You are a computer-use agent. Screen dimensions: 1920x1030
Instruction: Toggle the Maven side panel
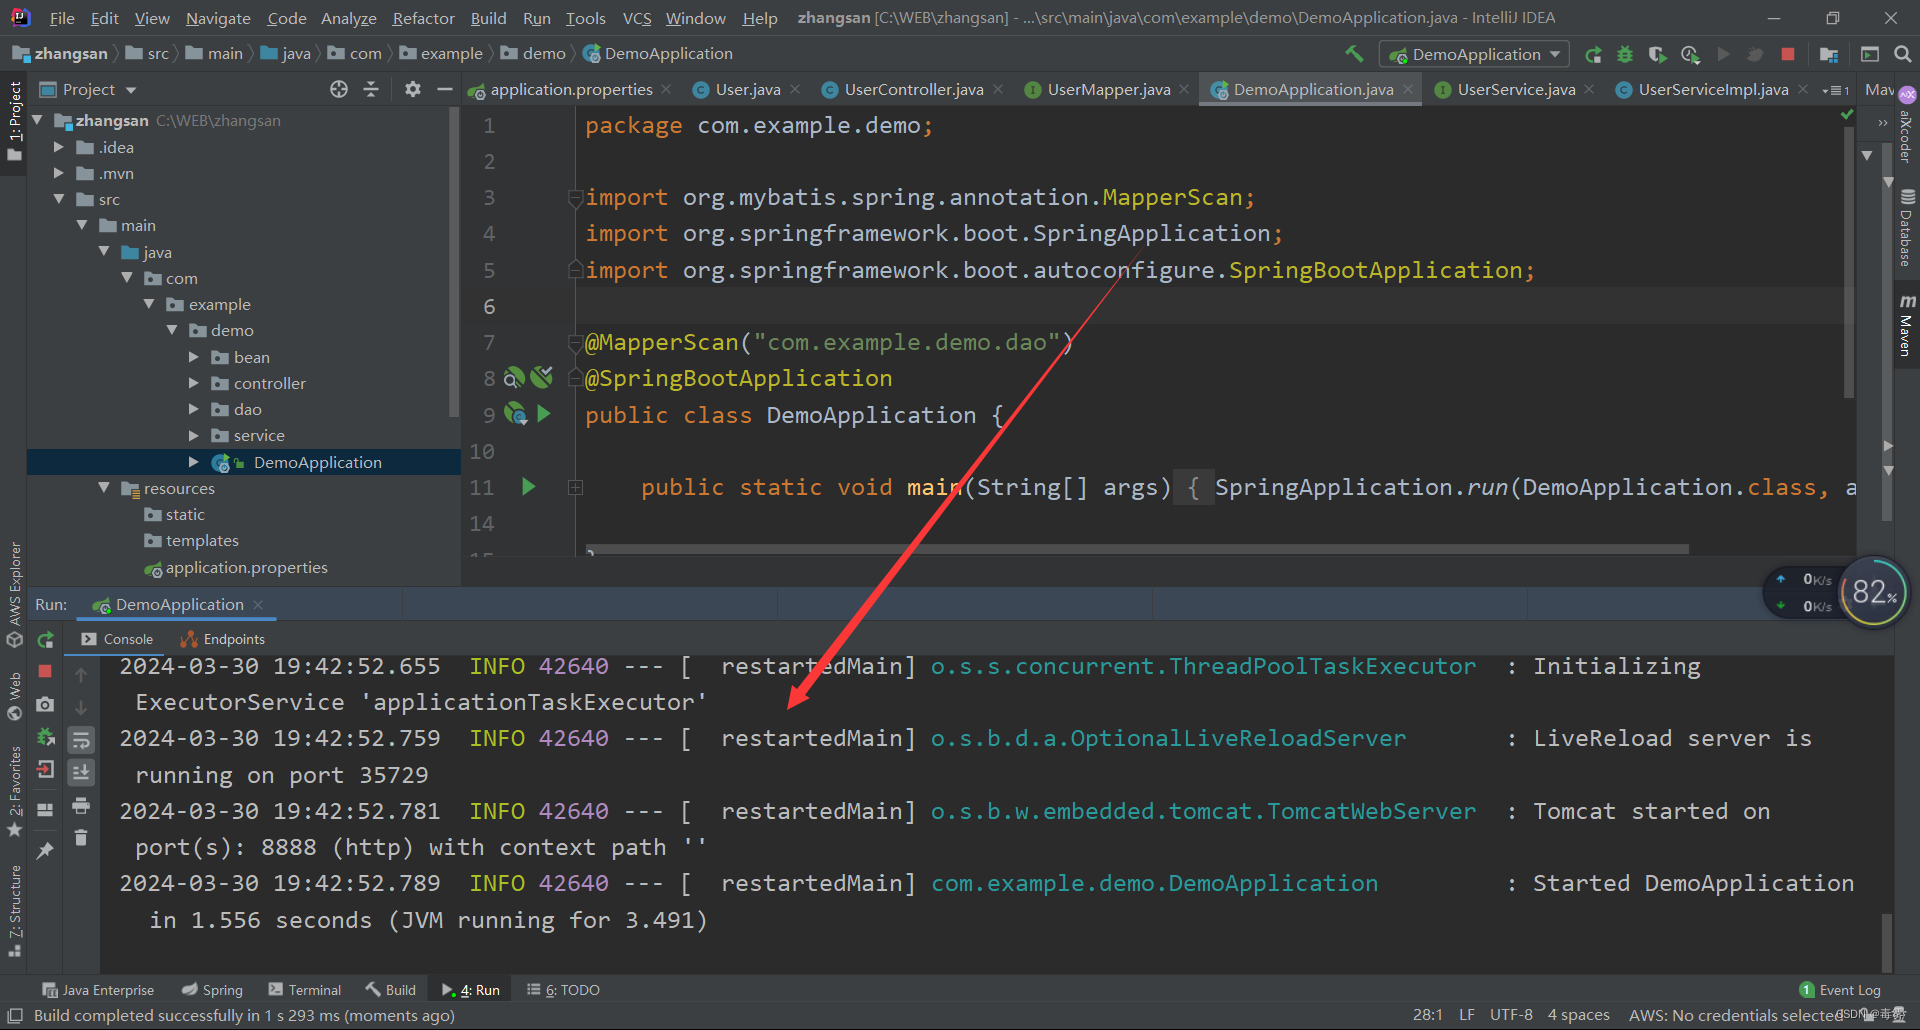pyautogui.click(x=1906, y=326)
